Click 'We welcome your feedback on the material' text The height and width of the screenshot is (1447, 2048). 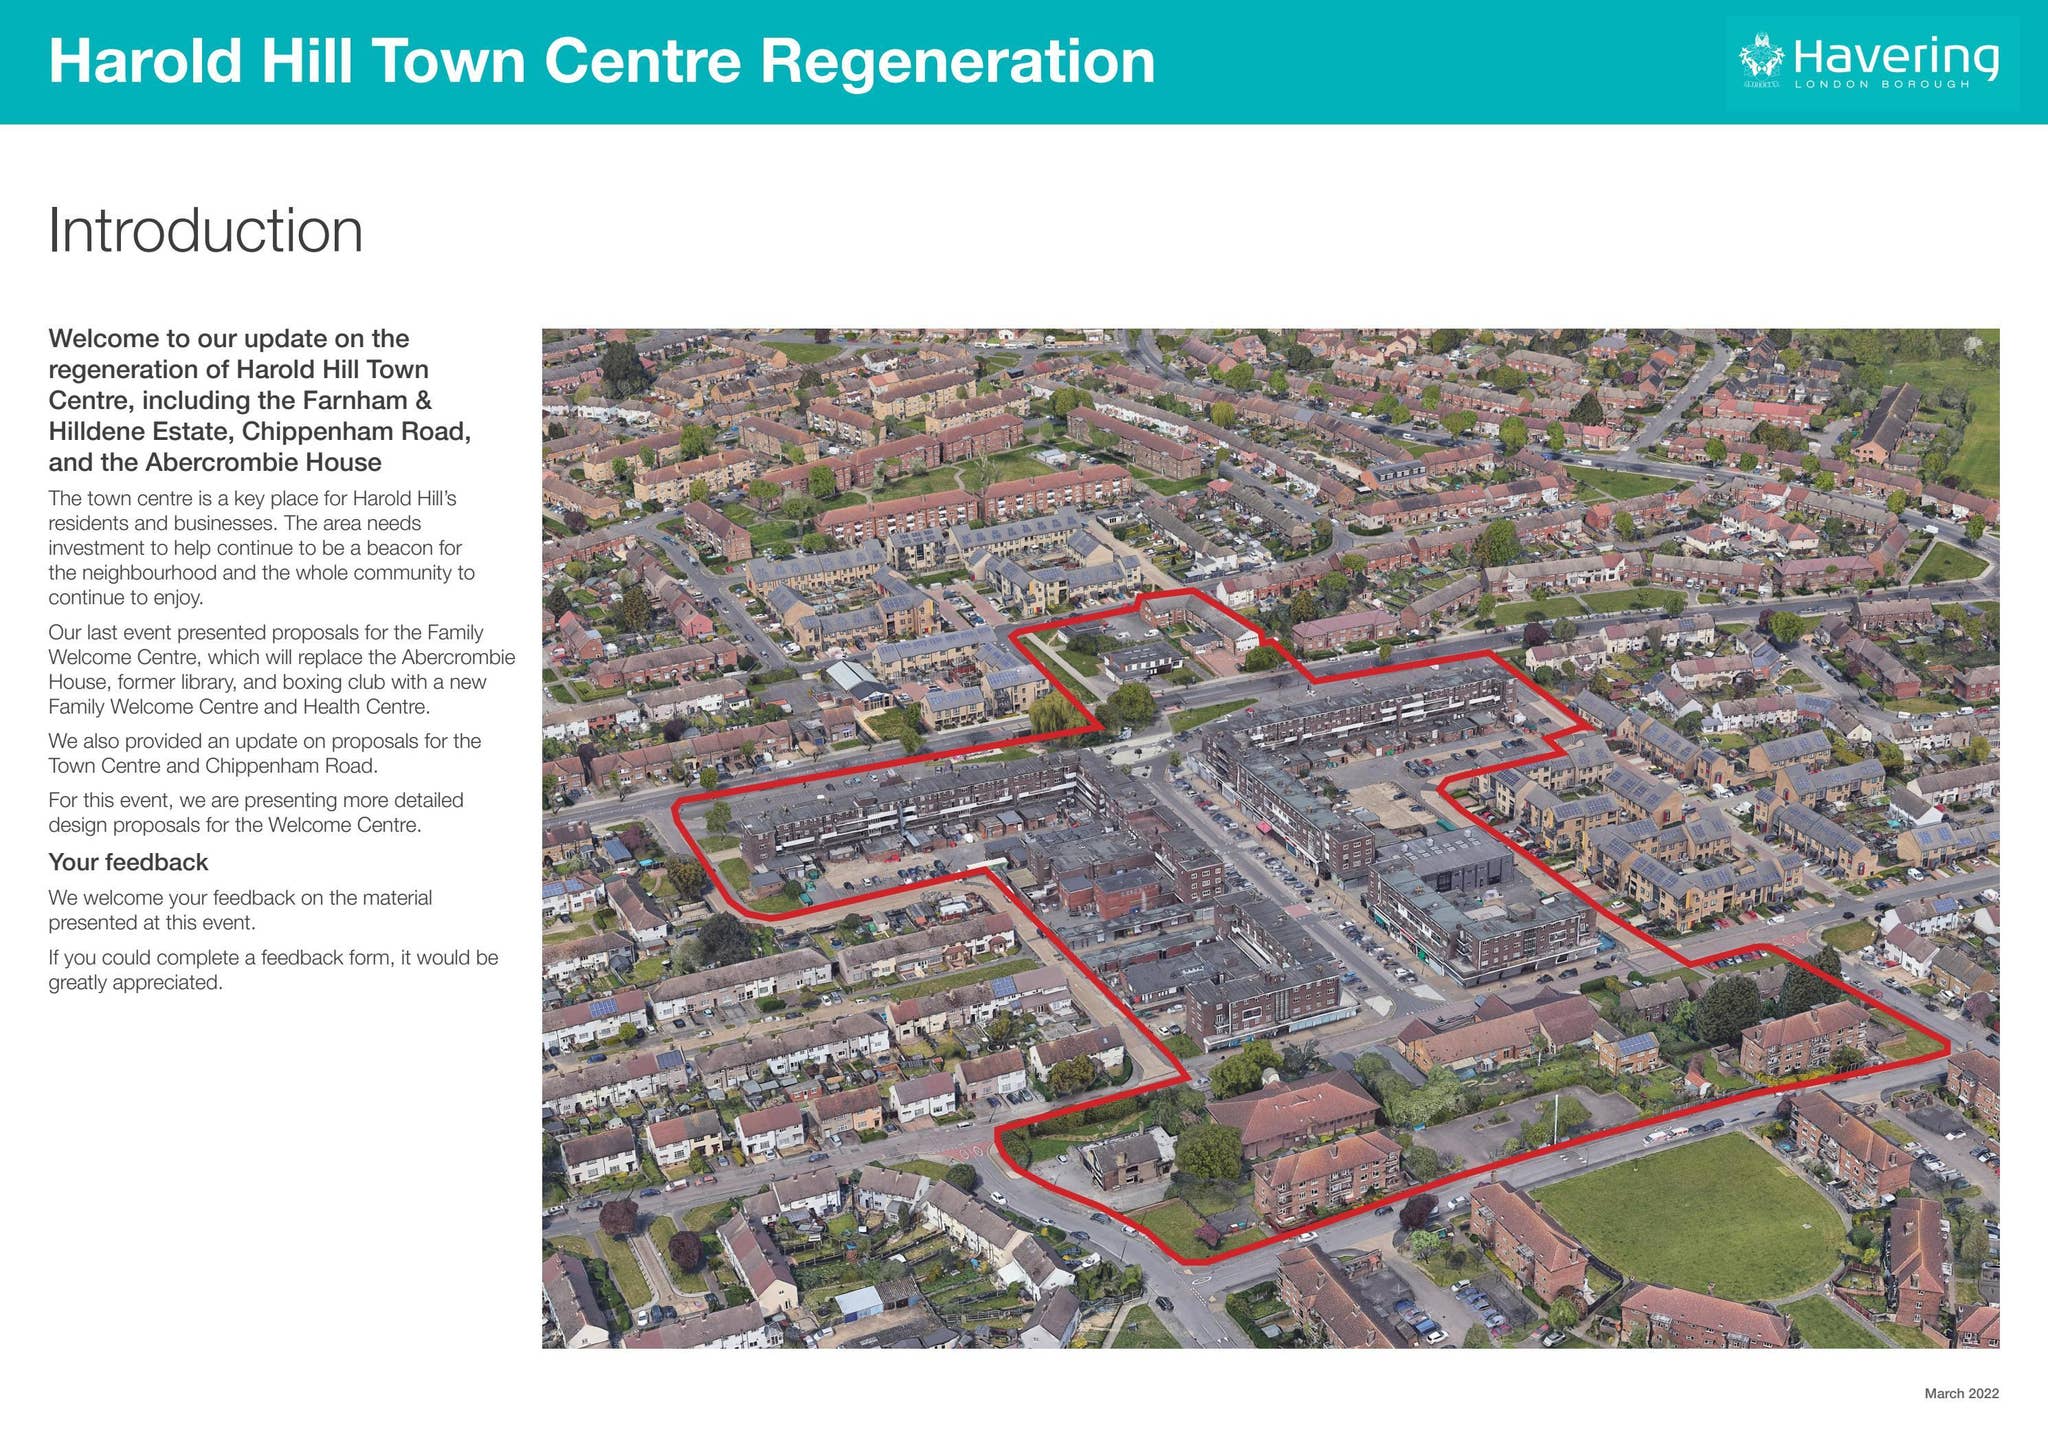[x=240, y=910]
